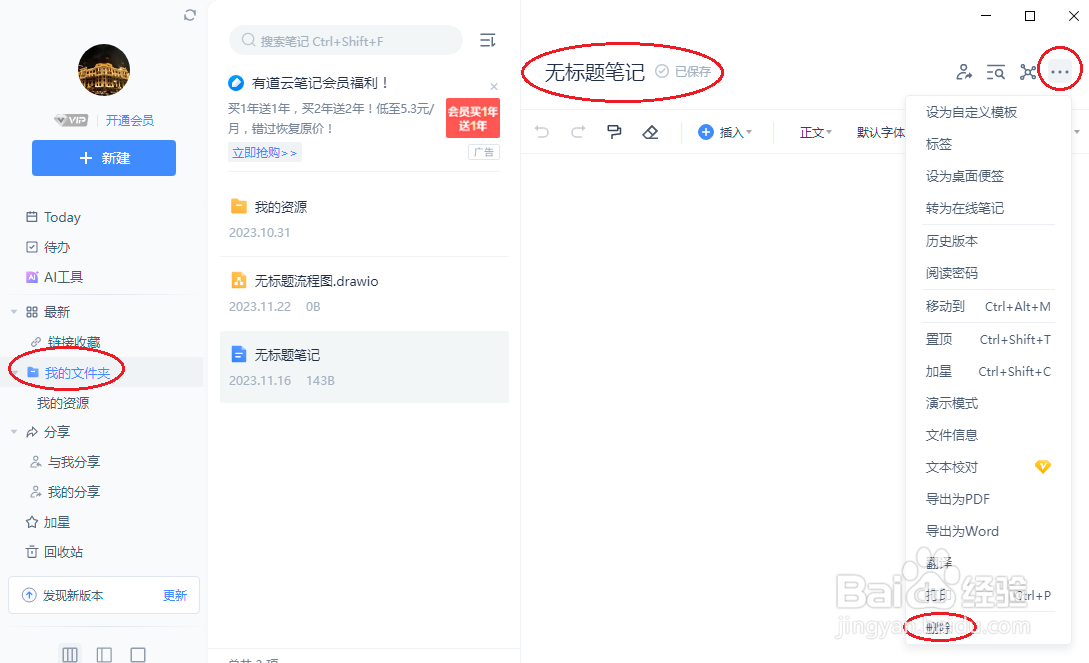Viewport: 1089px width, 663px height.
Task: Collapse the 最新 section arrow
Action: coord(14,312)
